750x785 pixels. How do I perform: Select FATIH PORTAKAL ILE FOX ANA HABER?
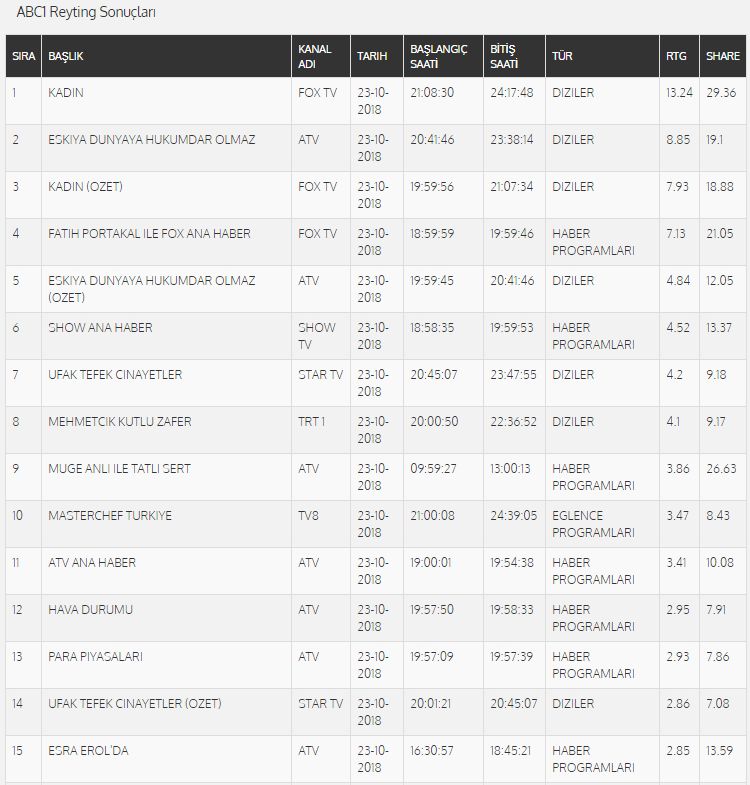pyautogui.click(x=149, y=234)
